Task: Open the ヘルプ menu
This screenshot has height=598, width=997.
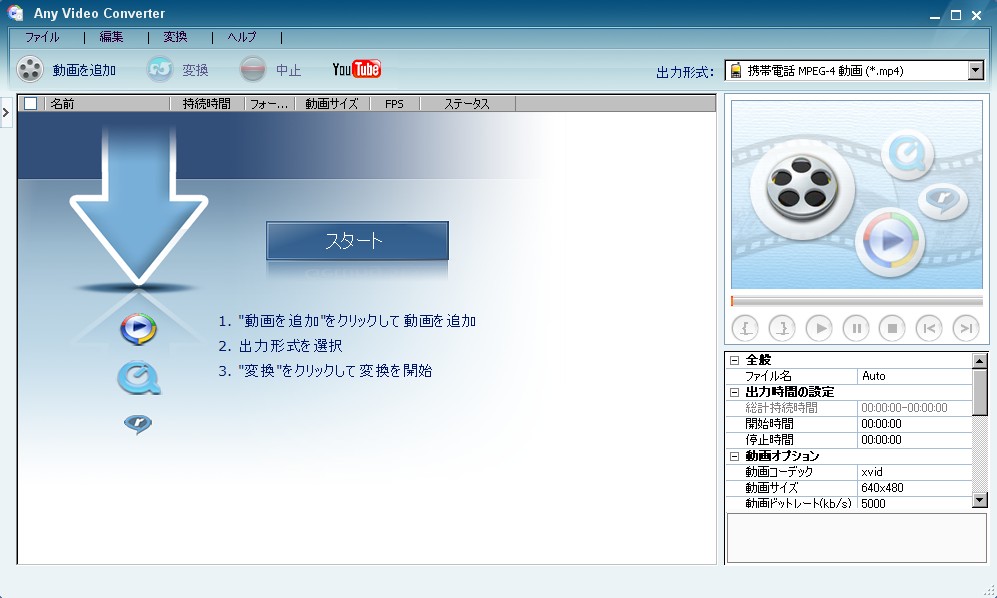Action: tap(242, 37)
